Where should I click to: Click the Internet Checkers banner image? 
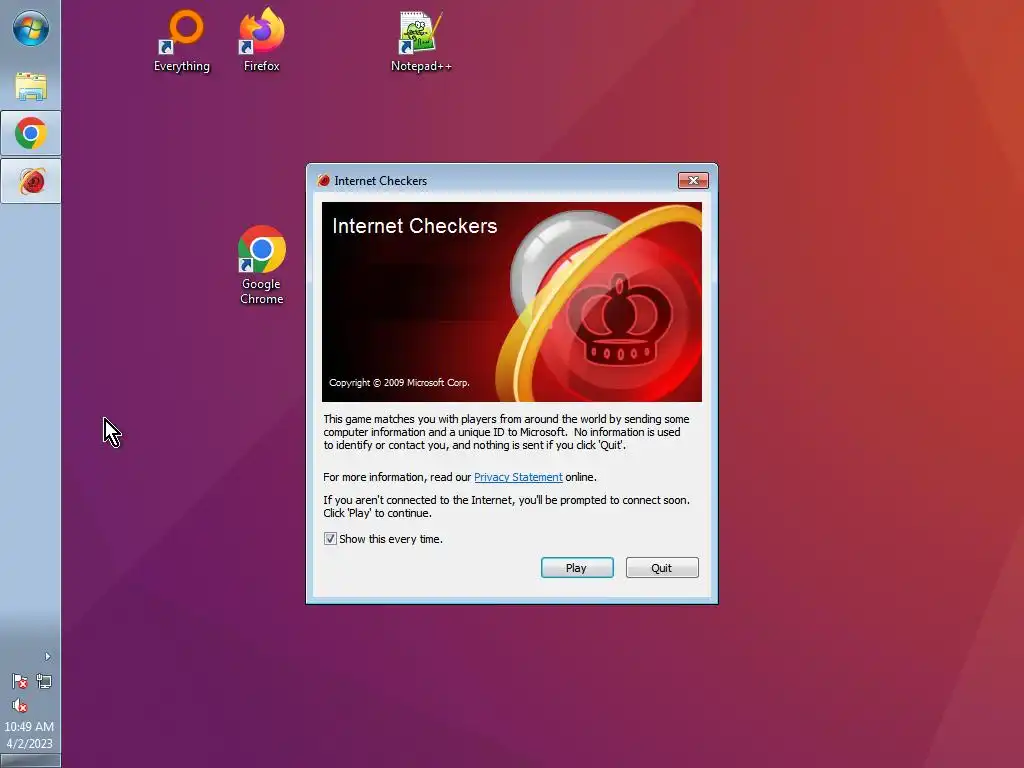click(511, 302)
